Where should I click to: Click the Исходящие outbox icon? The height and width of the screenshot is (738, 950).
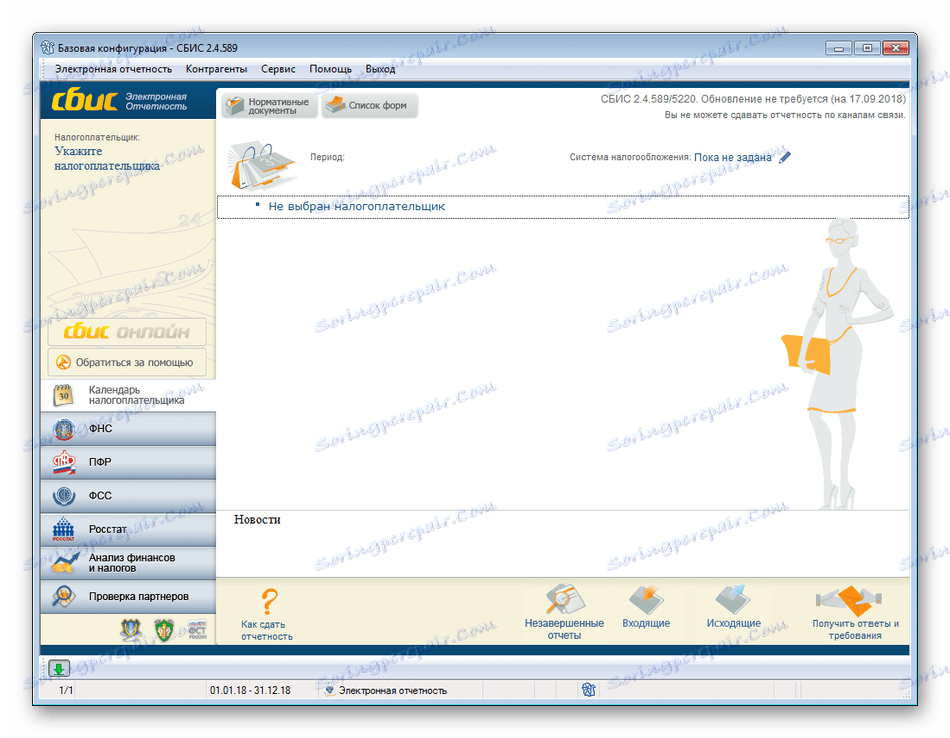pyautogui.click(x=732, y=599)
